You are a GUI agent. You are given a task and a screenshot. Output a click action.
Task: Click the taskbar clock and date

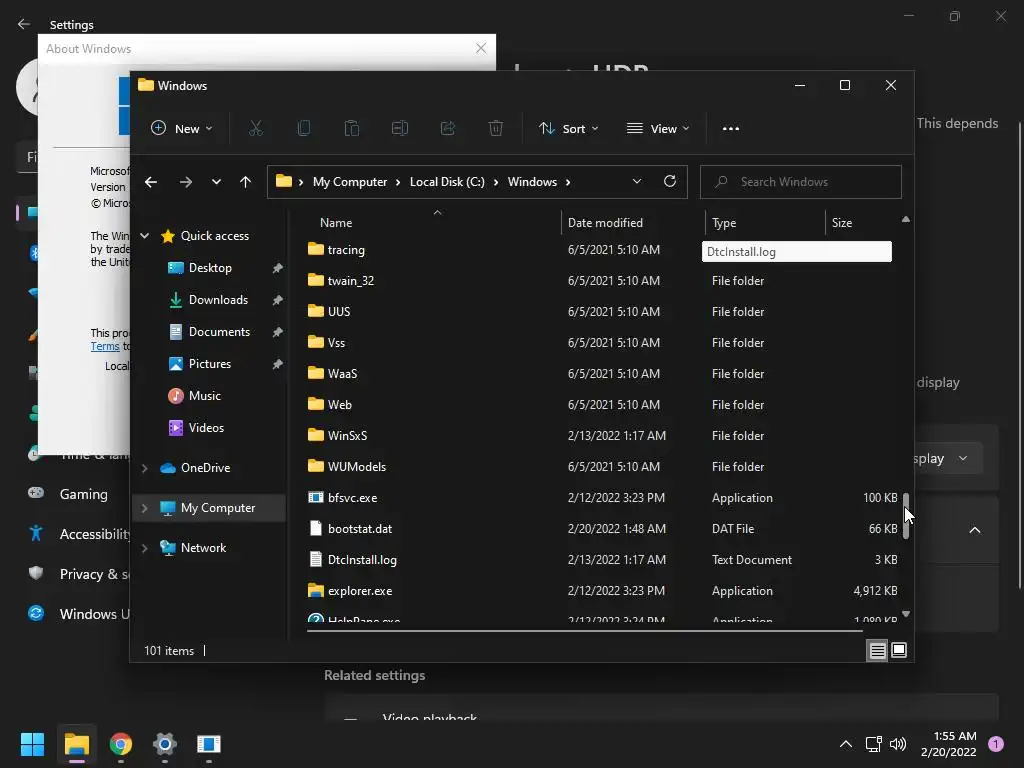pyautogui.click(x=949, y=744)
